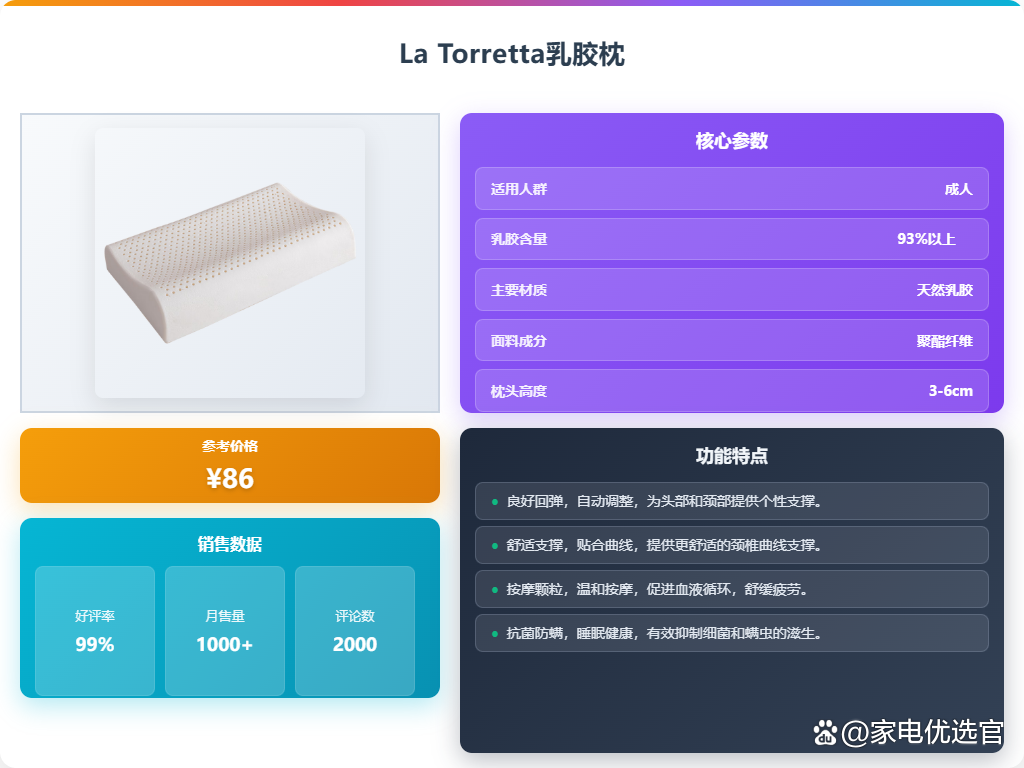The height and width of the screenshot is (768, 1024).
Task: Select the 聚酯纤维 value
Action: click(x=944, y=341)
